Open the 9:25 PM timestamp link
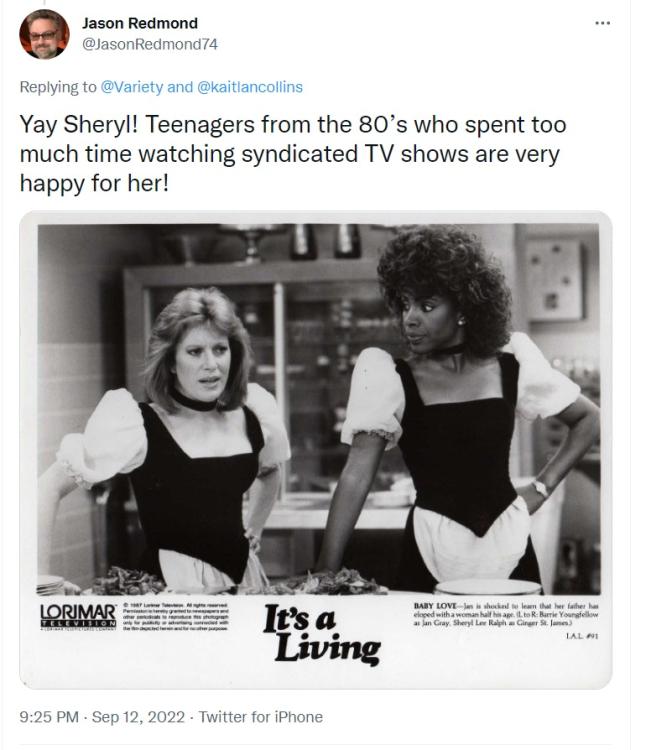Viewport: 646px width, 750px height. [x=46, y=717]
